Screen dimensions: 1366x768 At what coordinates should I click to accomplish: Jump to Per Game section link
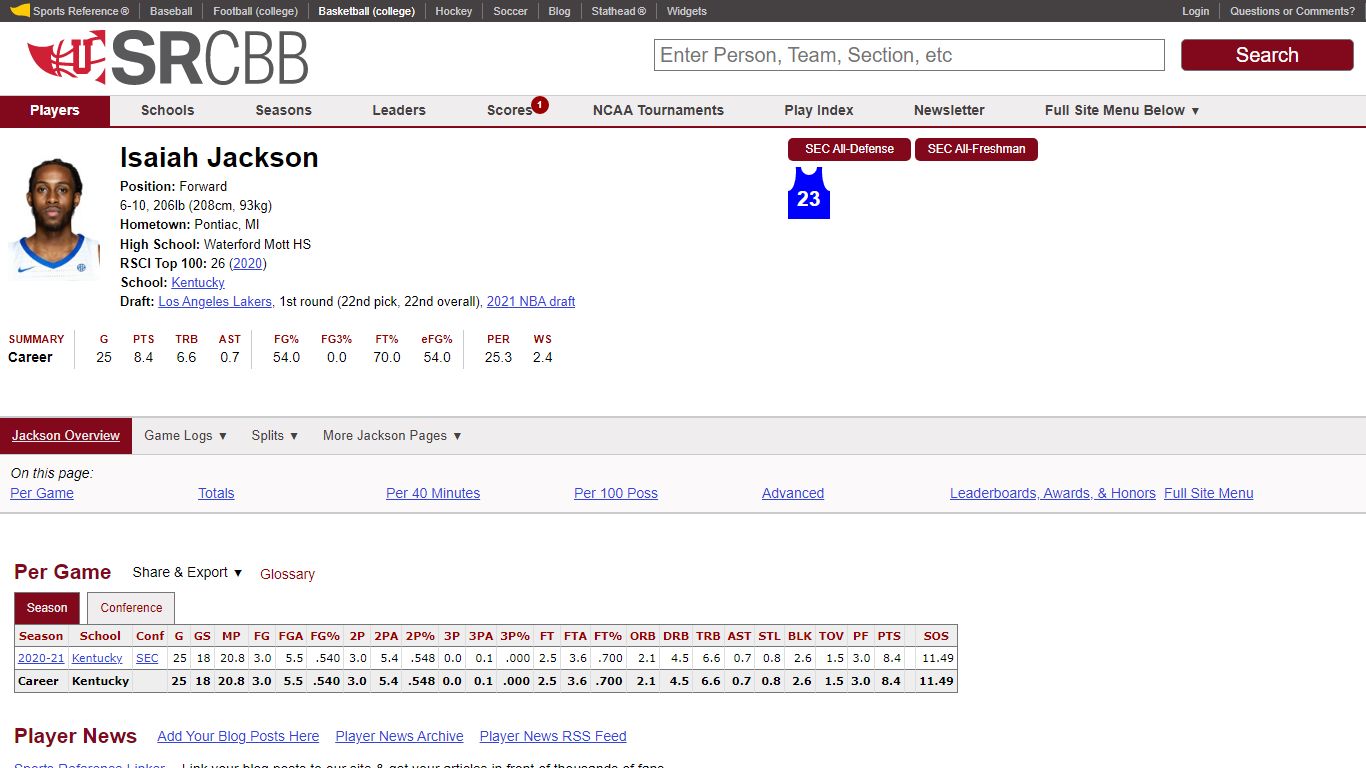click(x=42, y=493)
